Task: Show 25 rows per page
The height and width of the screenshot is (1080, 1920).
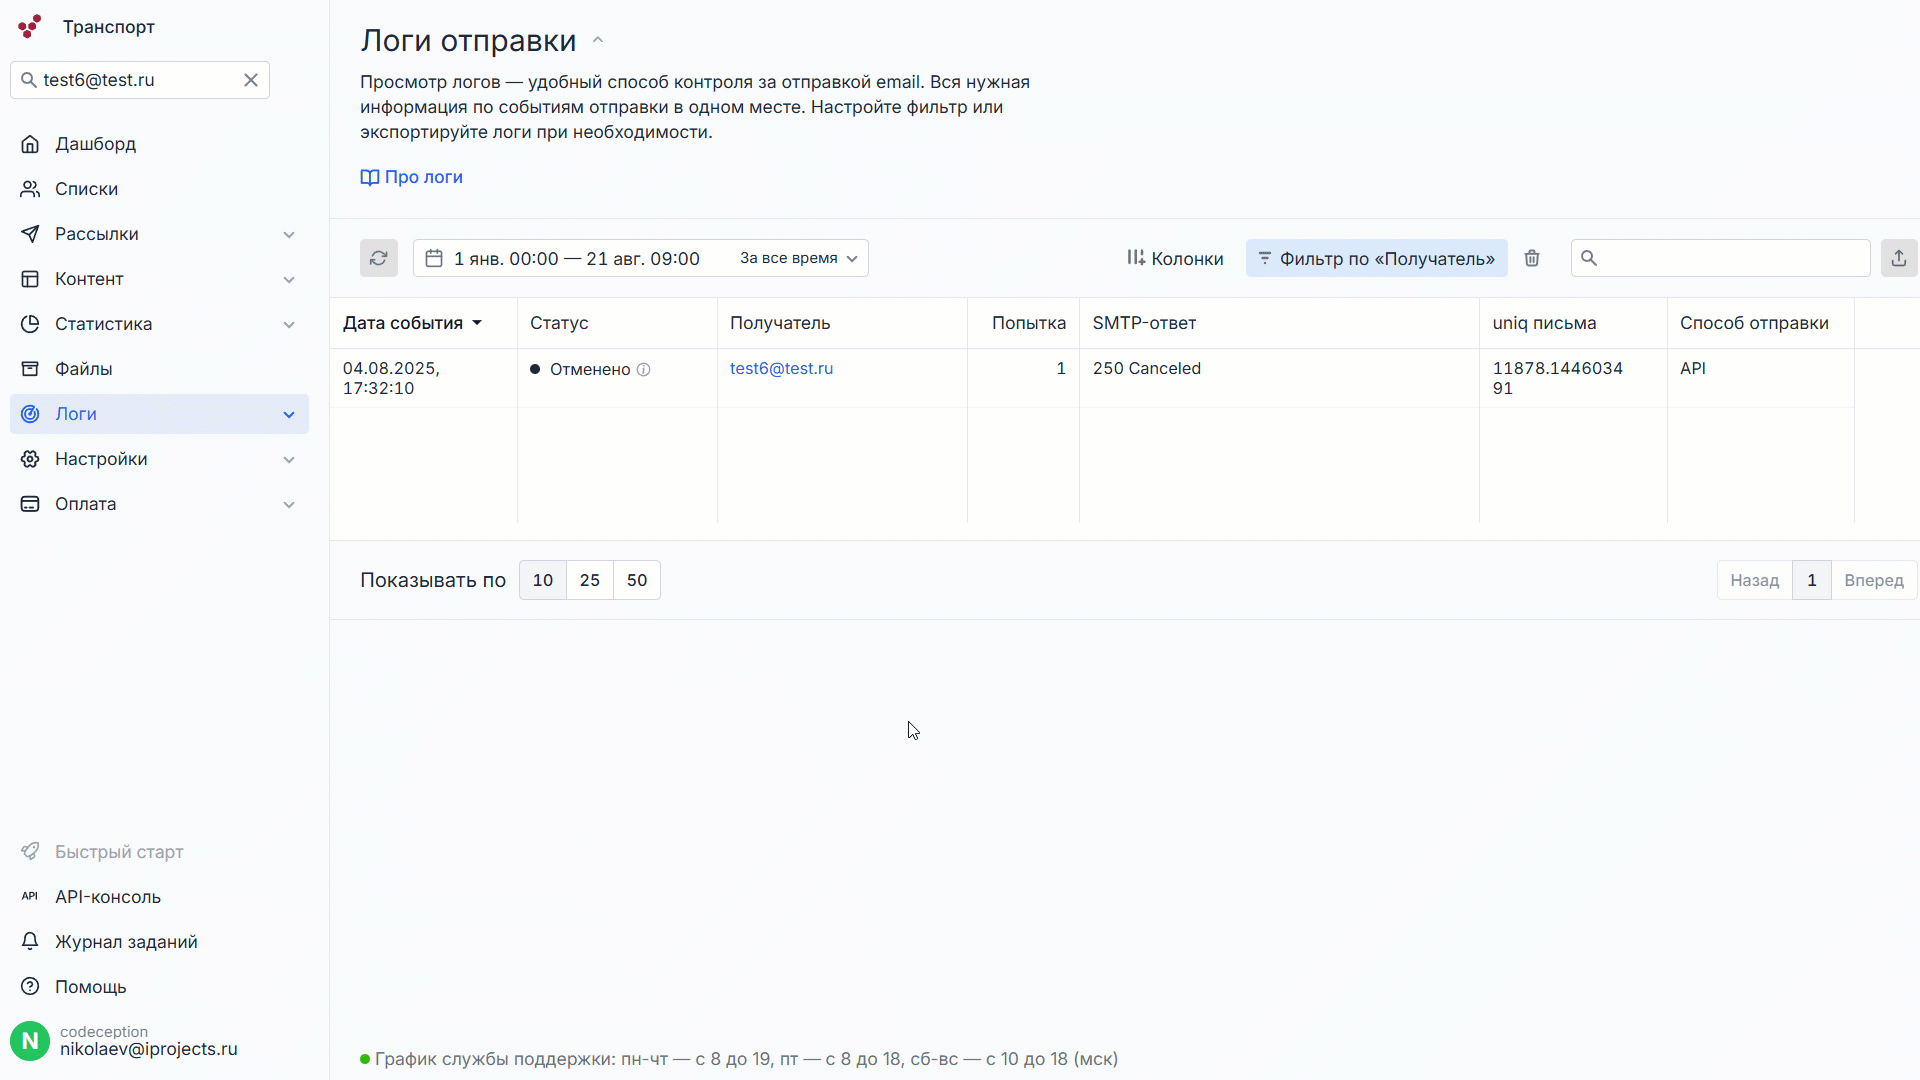Action: point(590,580)
